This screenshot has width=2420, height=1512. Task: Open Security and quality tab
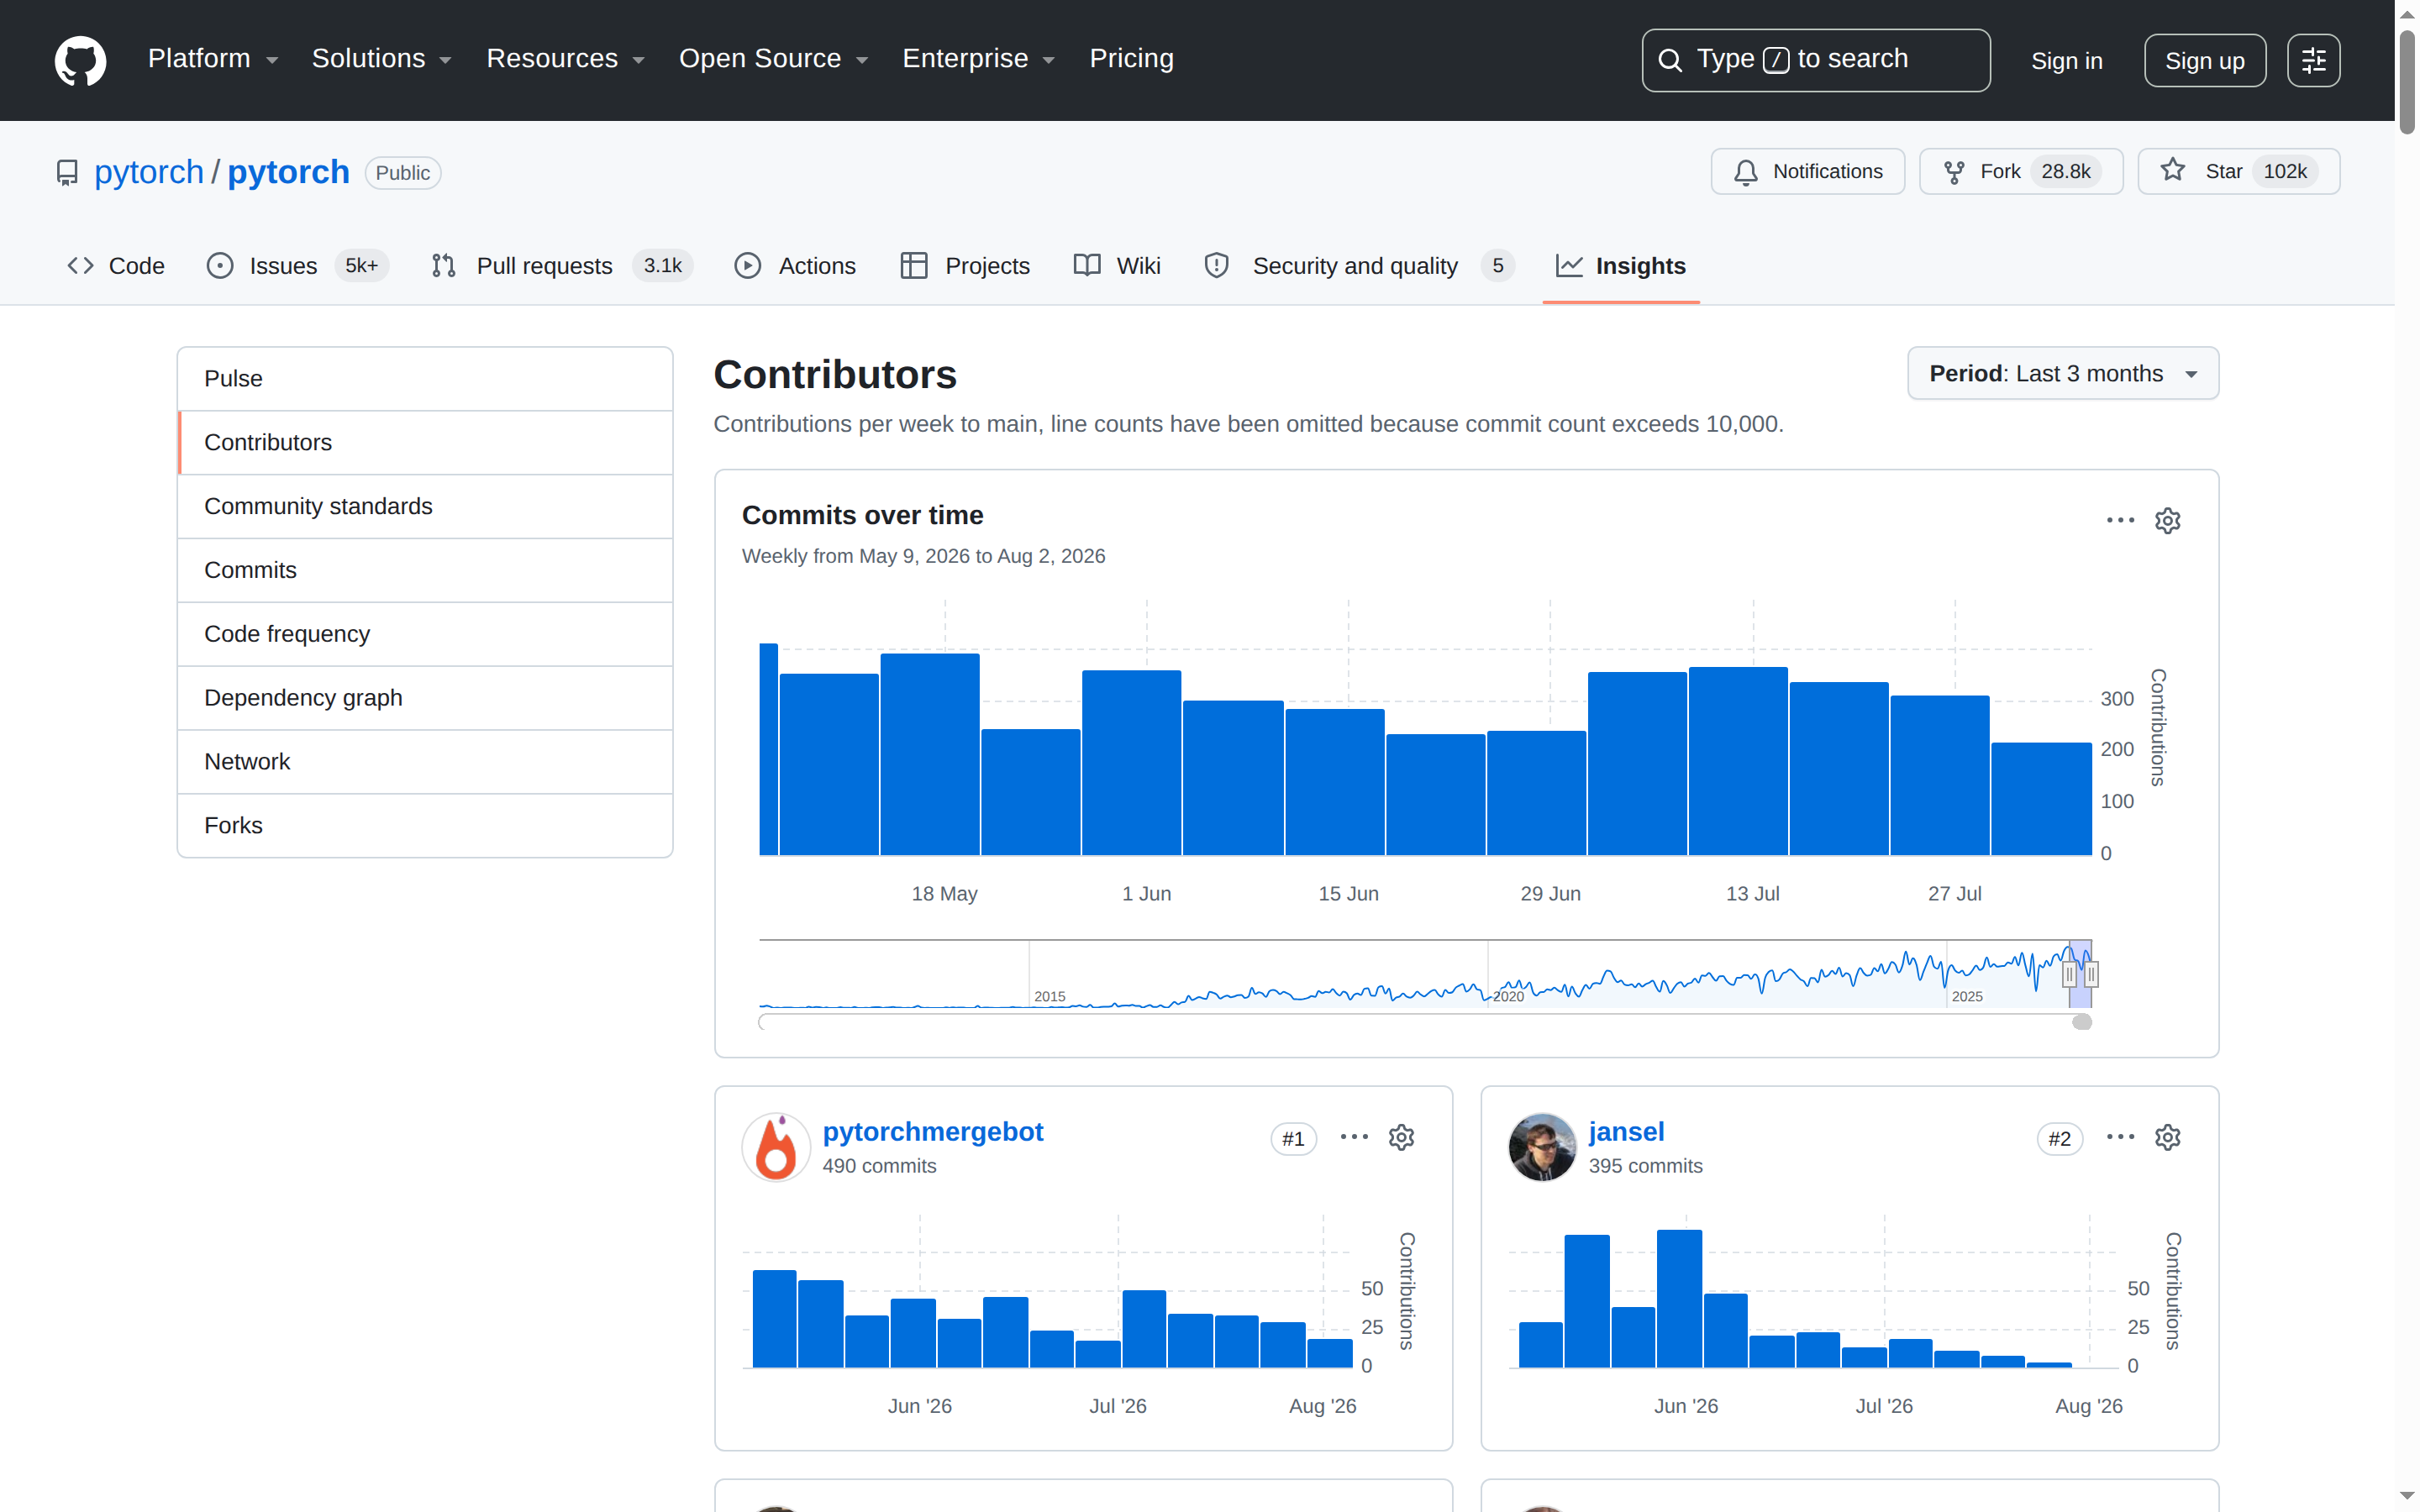(x=1360, y=266)
